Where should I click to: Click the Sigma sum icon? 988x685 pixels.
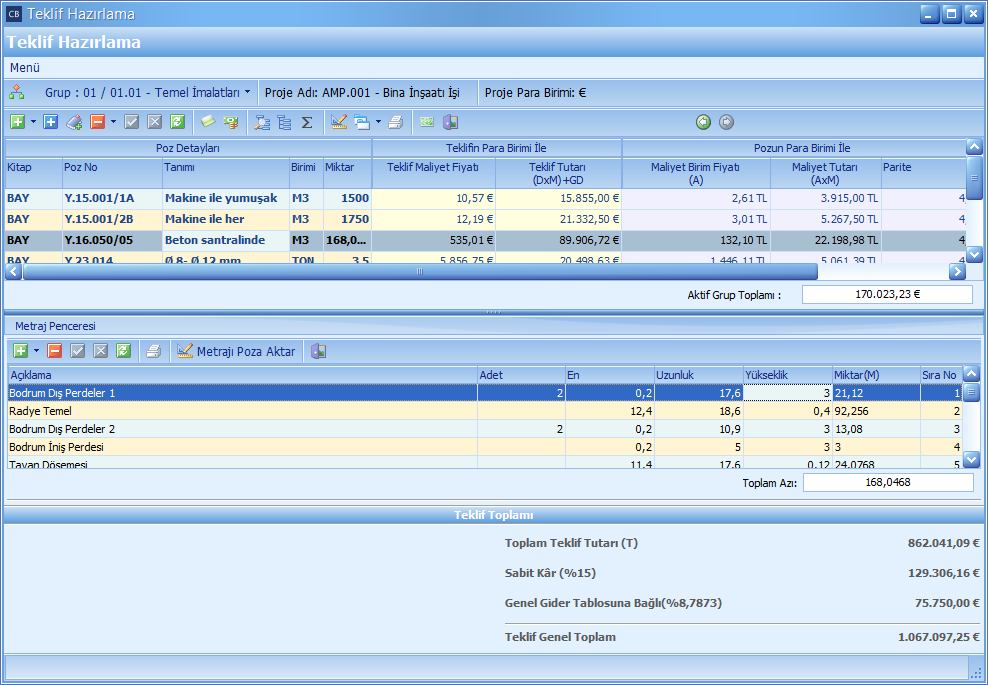point(307,122)
